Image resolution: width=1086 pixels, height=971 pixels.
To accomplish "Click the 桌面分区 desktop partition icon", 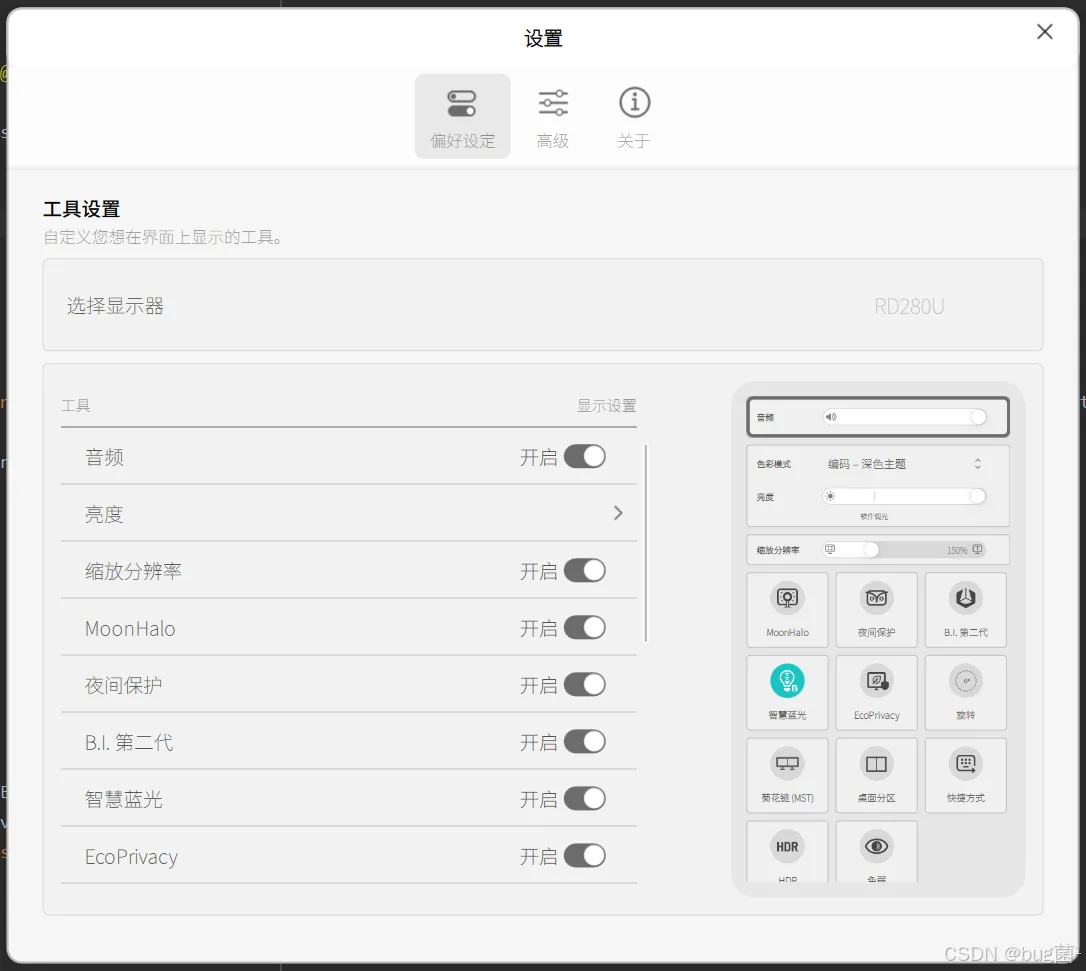I will coord(876,763).
